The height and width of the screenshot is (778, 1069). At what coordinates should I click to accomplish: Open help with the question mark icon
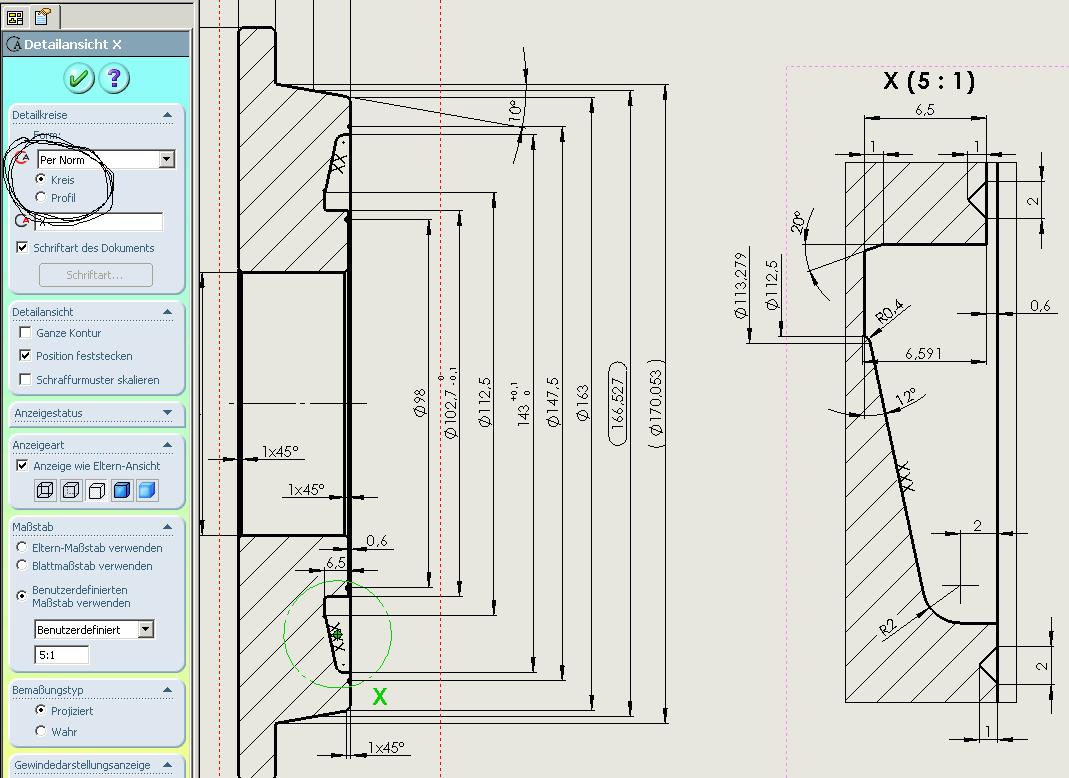(x=114, y=78)
